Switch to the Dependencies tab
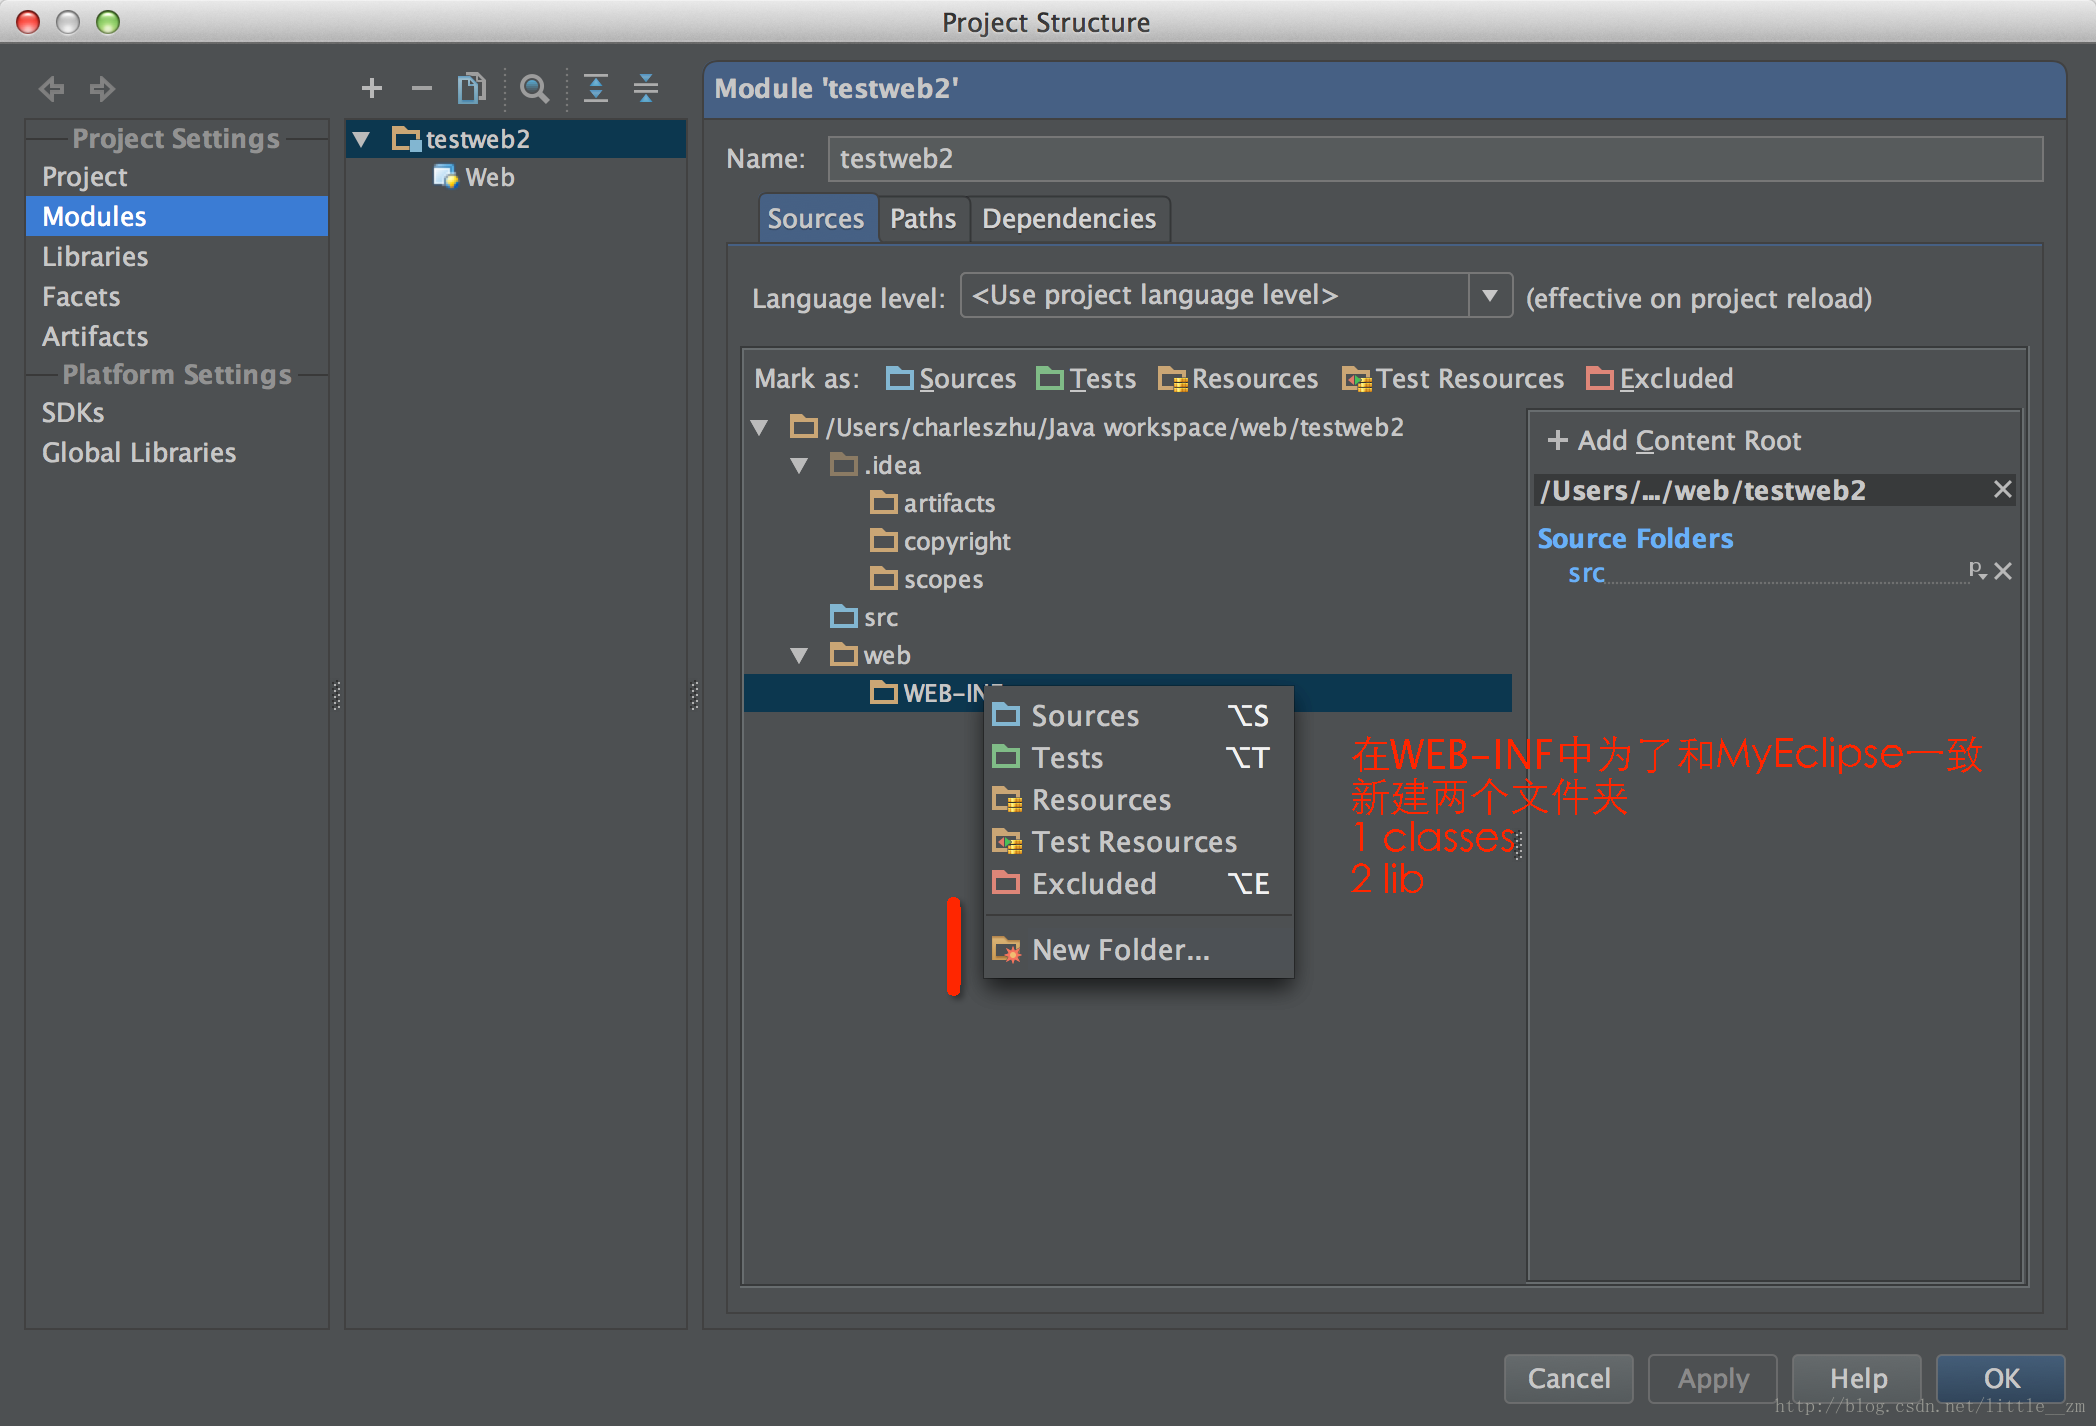The width and height of the screenshot is (2096, 1426). coord(1069,219)
